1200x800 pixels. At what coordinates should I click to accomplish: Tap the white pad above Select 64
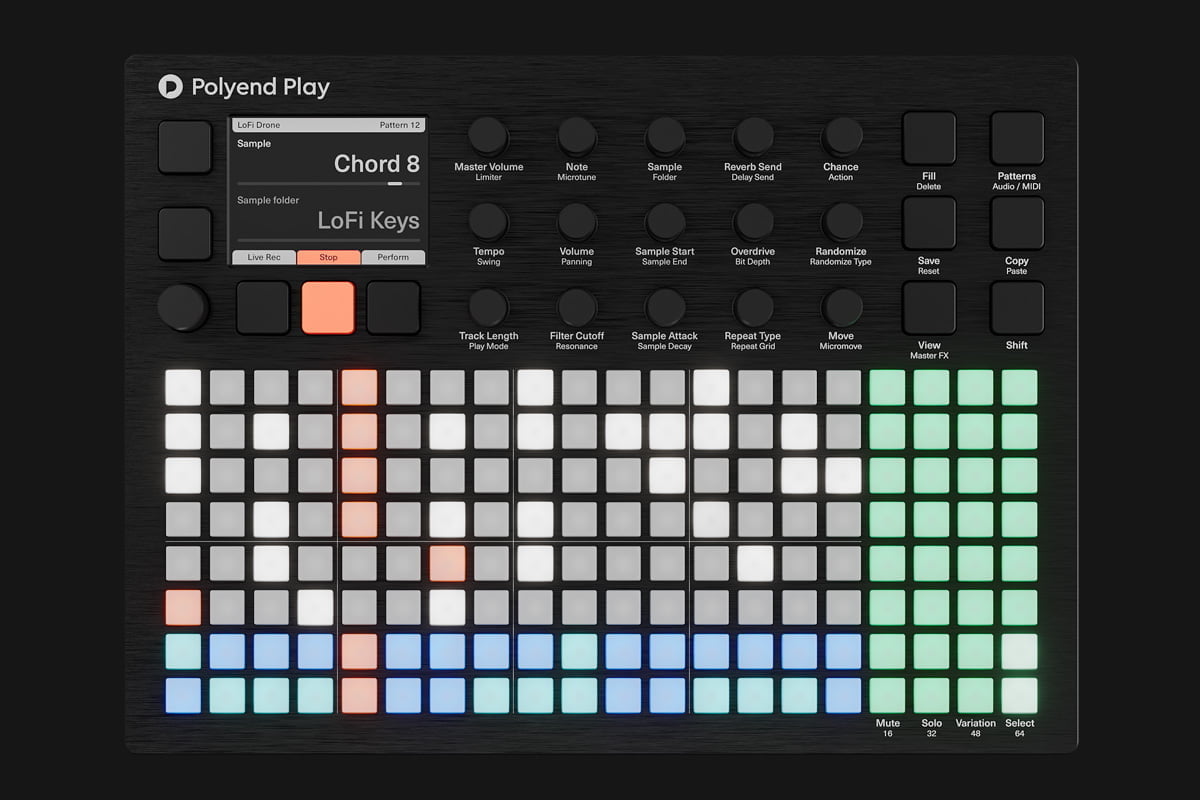coord(1019,695)
